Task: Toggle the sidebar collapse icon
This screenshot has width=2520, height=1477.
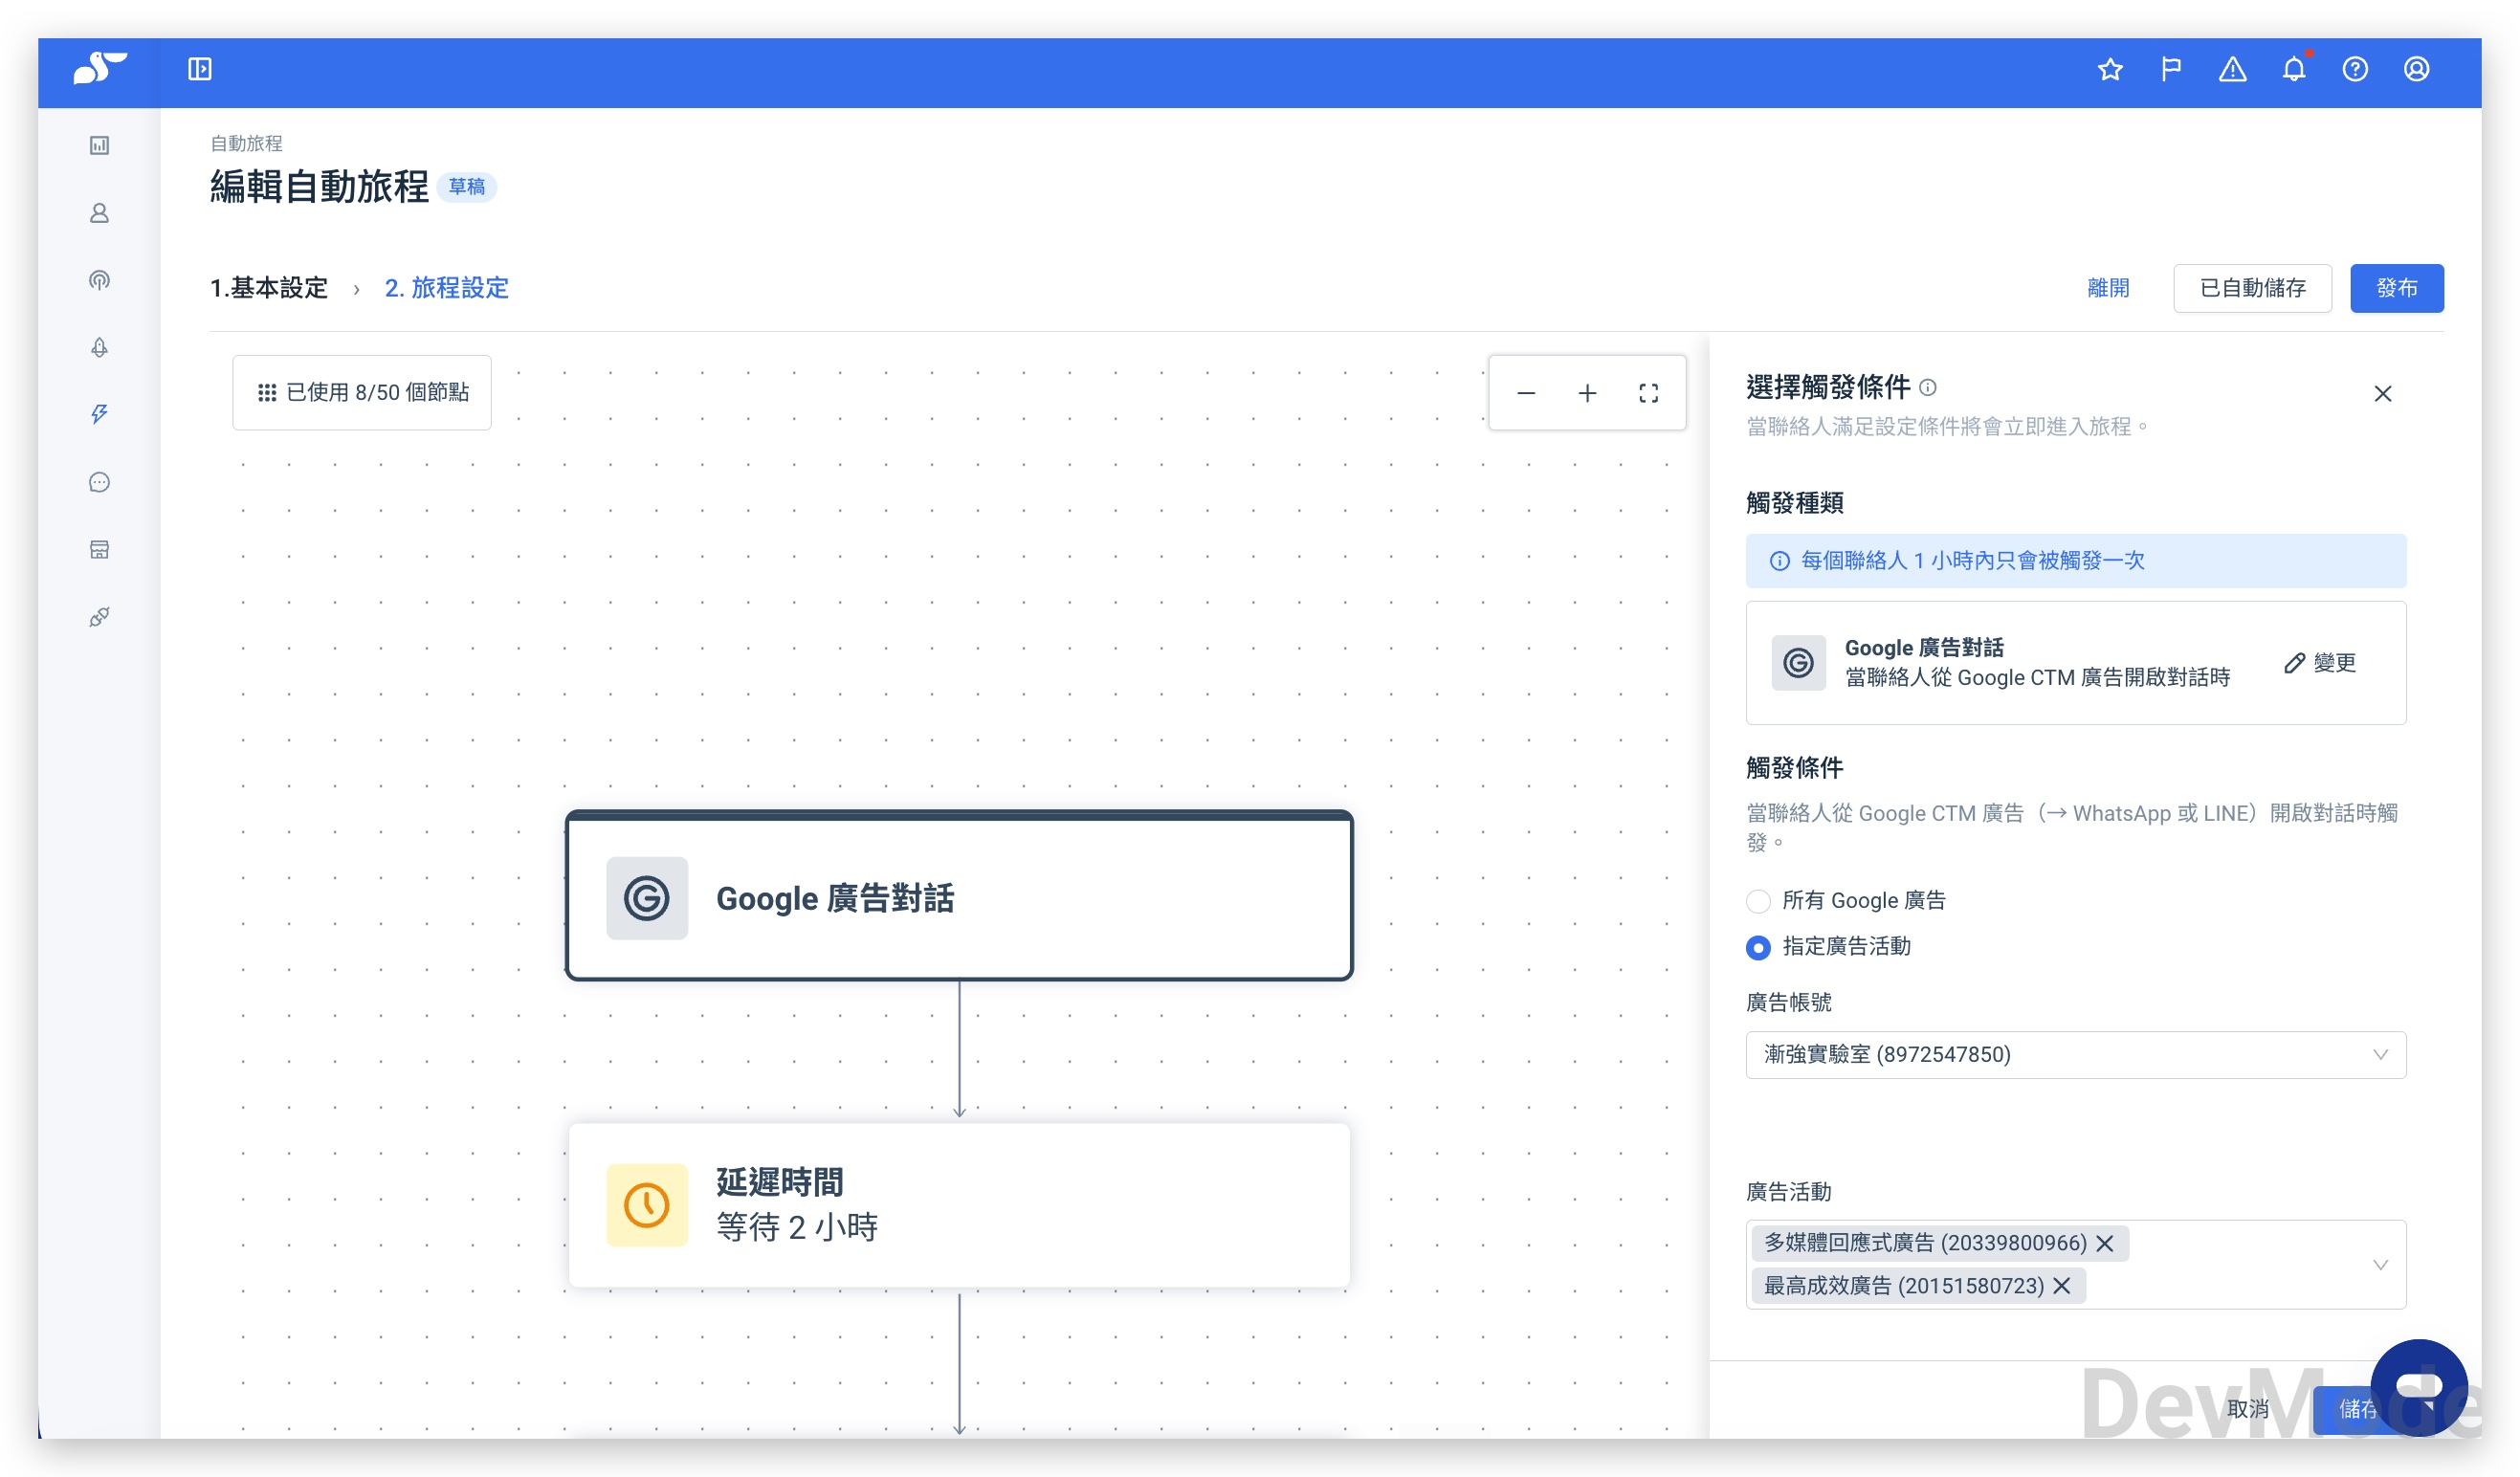Action: click(200, 69)
